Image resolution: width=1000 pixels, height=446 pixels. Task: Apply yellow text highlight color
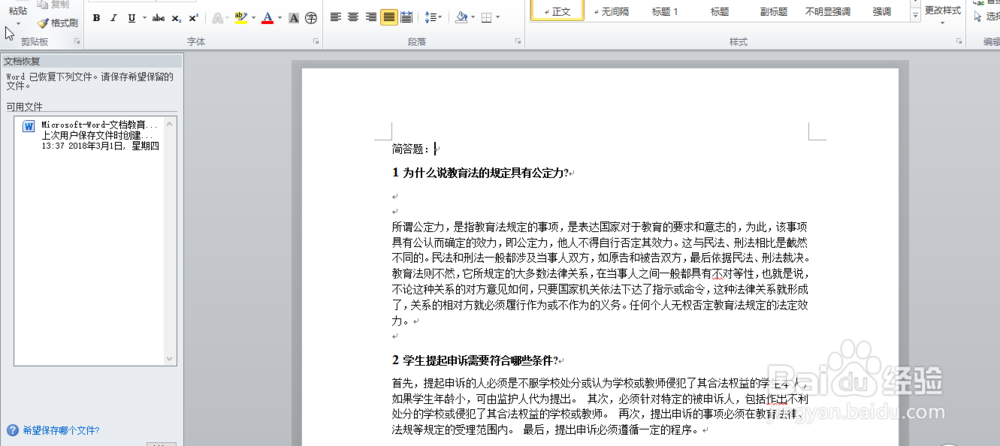(240, 18)
